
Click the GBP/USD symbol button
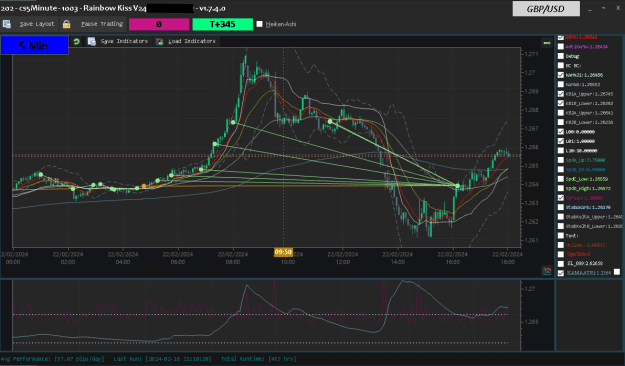tap(546, 9)
